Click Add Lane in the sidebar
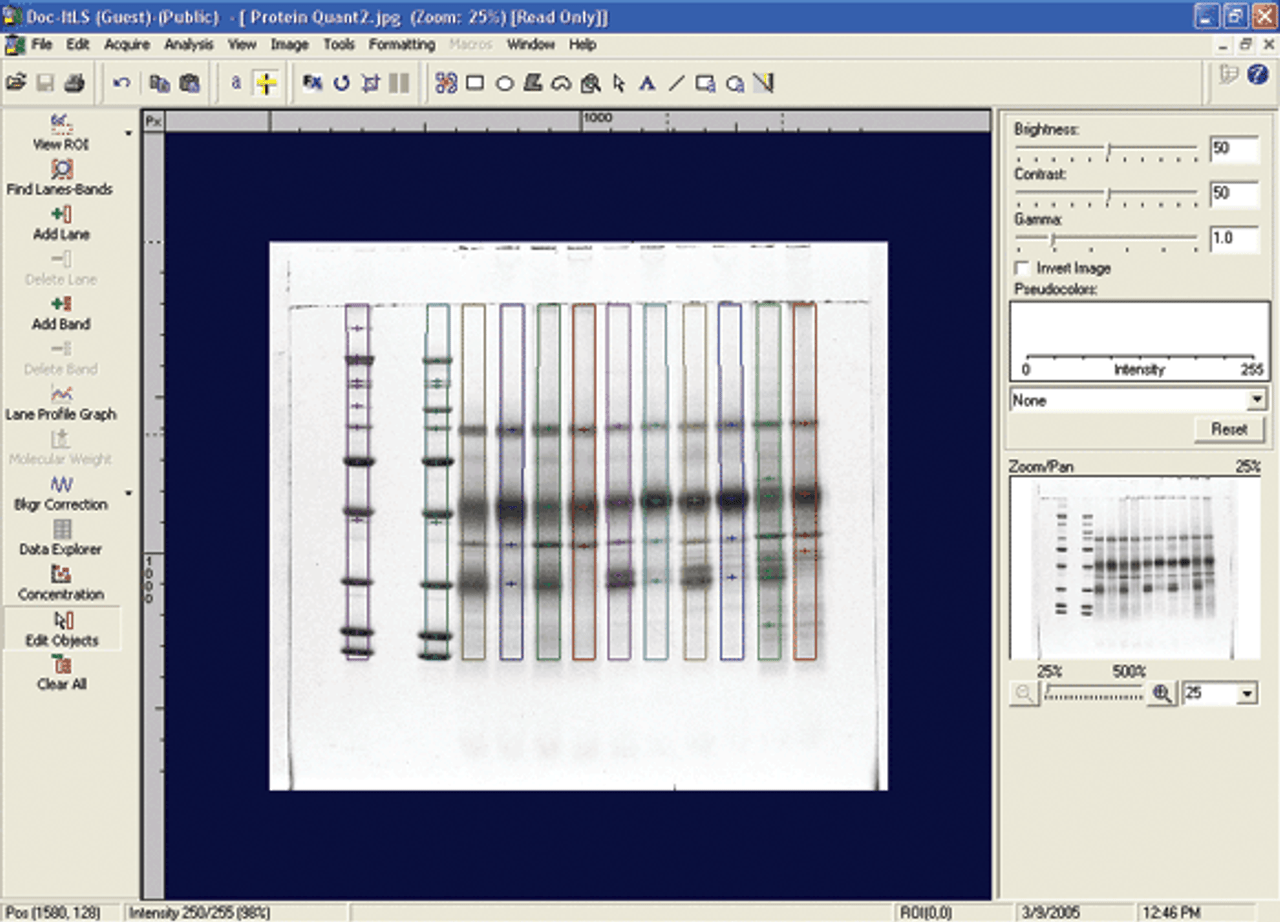Image resolution: width=1280 pixels, height=922 pixels. [61, 223]
